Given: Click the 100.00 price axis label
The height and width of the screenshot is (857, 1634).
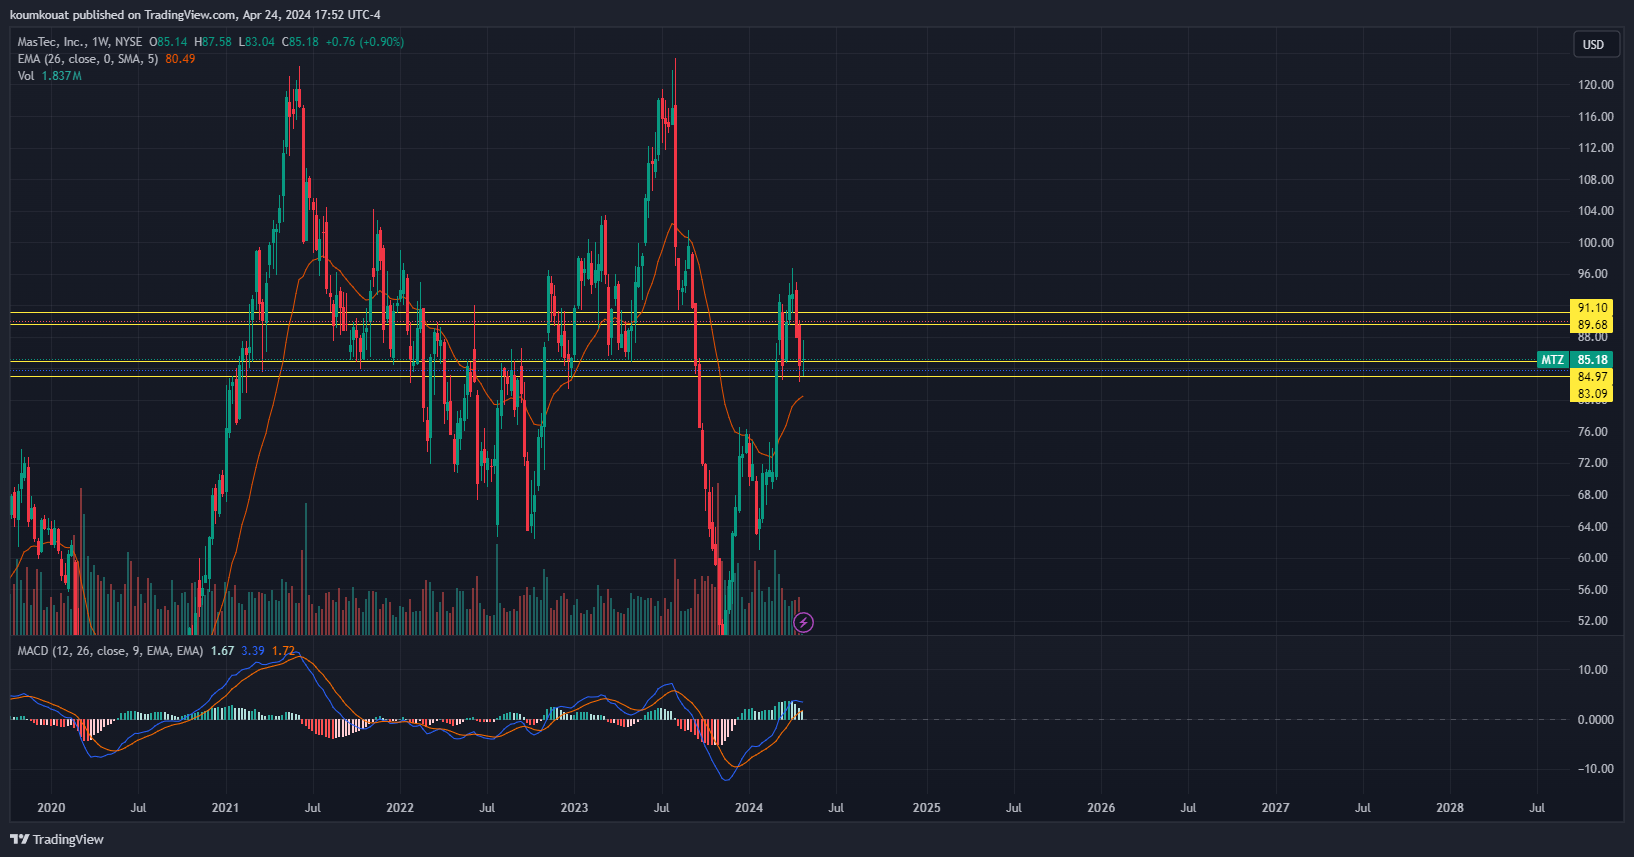Looking at the screenshot, I should click(1596, 243).
